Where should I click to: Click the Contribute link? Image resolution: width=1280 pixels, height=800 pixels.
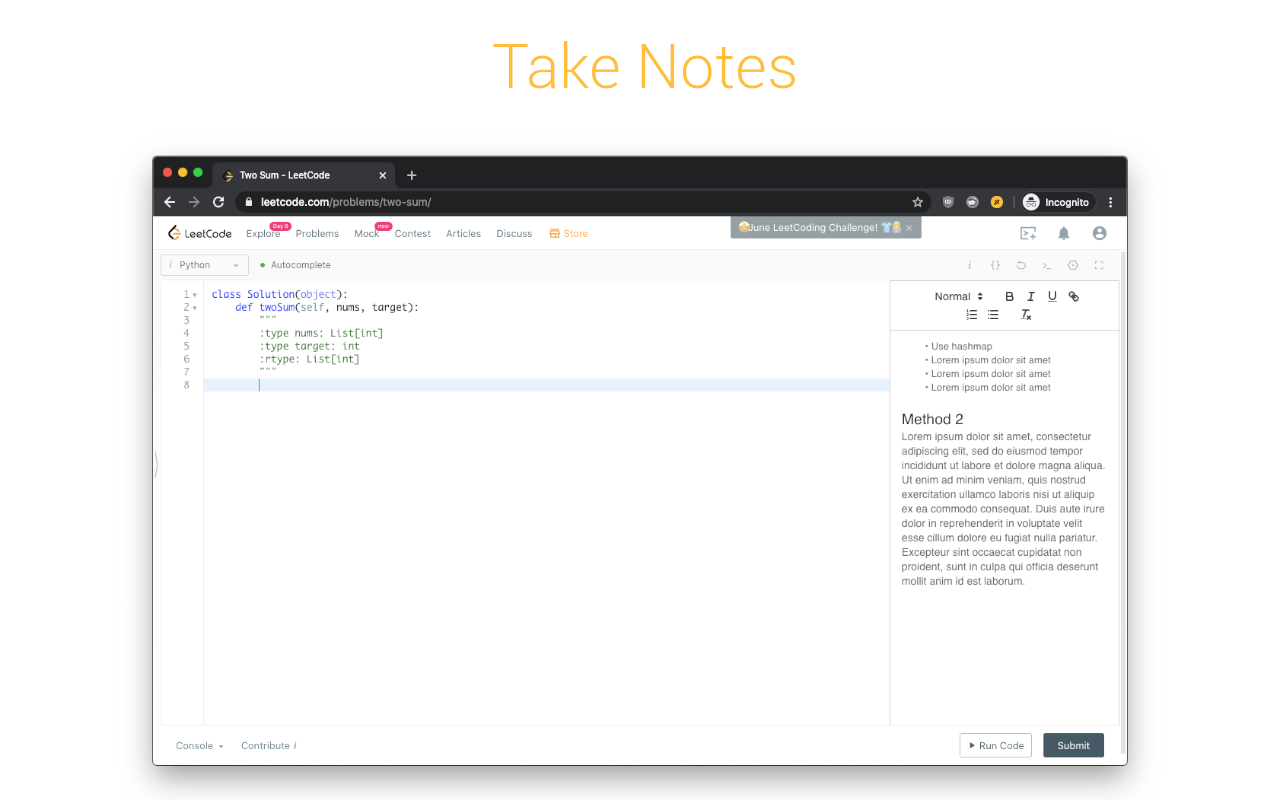(x=268, y=746)
